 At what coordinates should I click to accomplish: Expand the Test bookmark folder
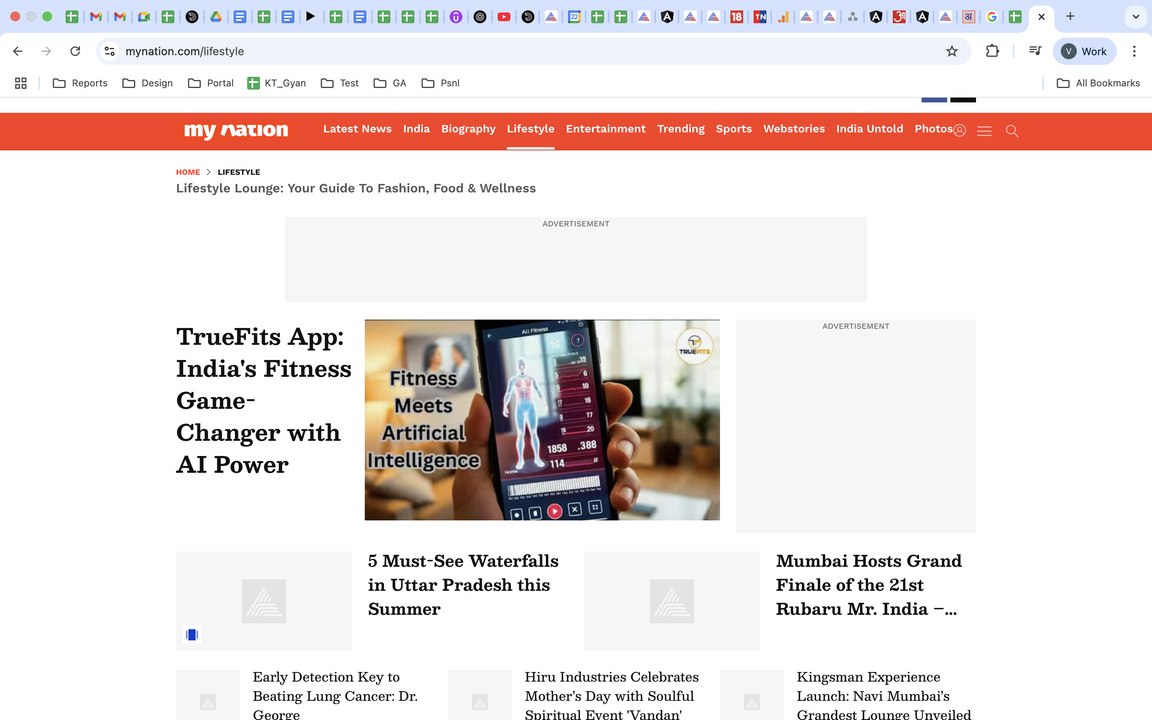click(339, 83)
